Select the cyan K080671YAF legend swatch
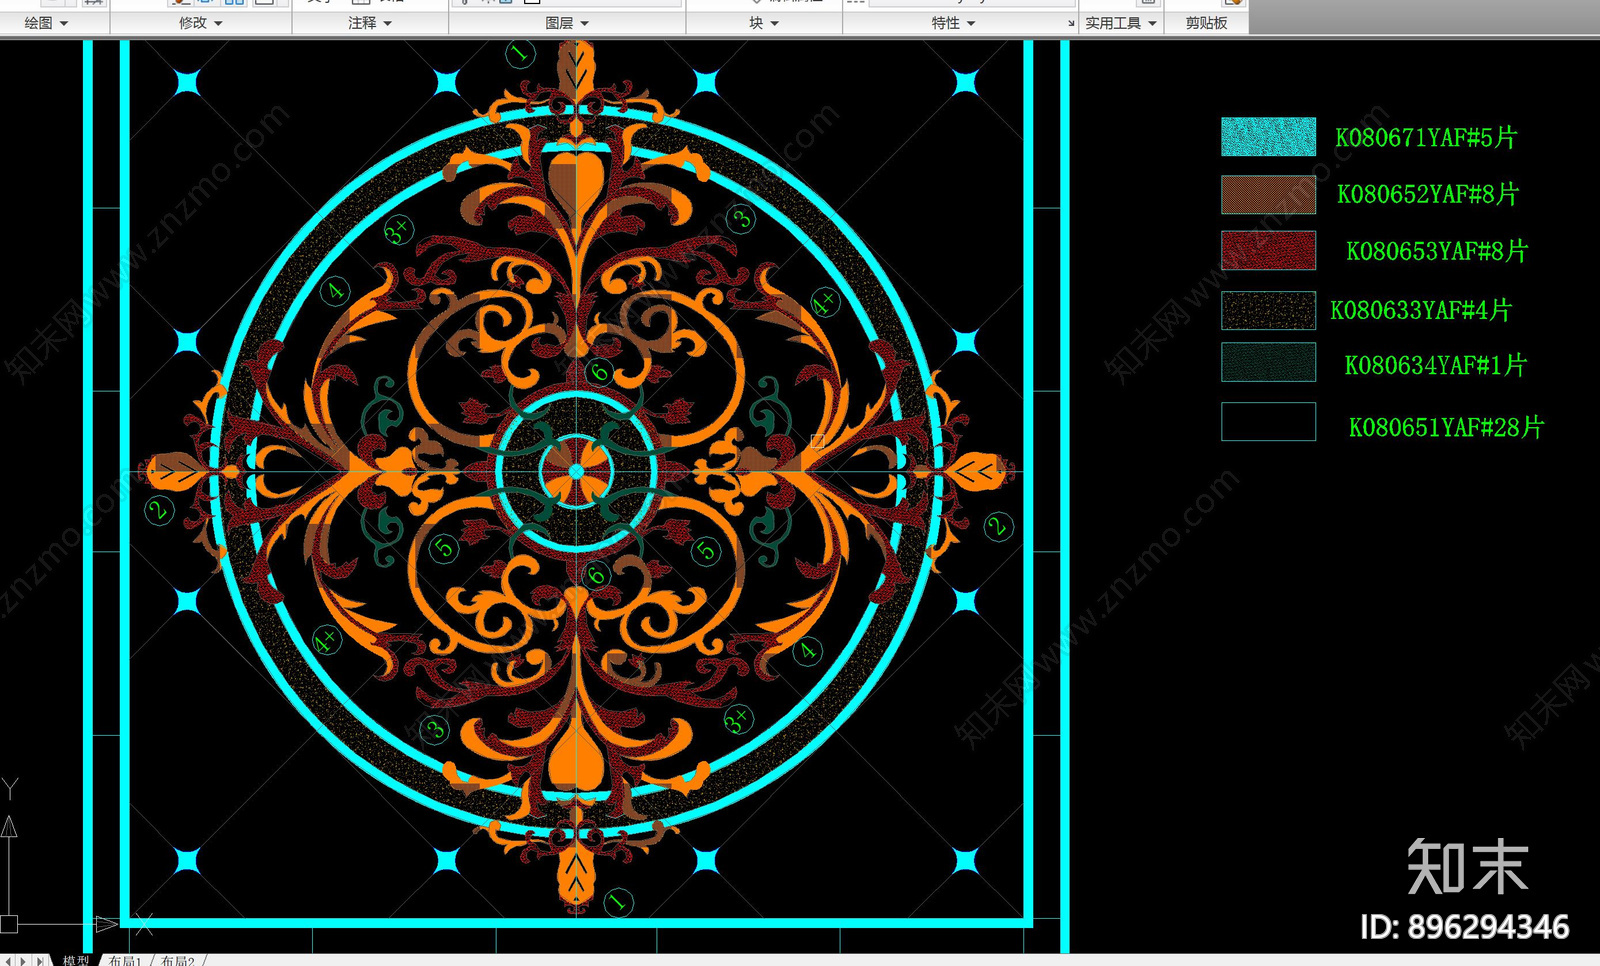The height and width of the screenshot is (966, 1600). [1268, 137]
